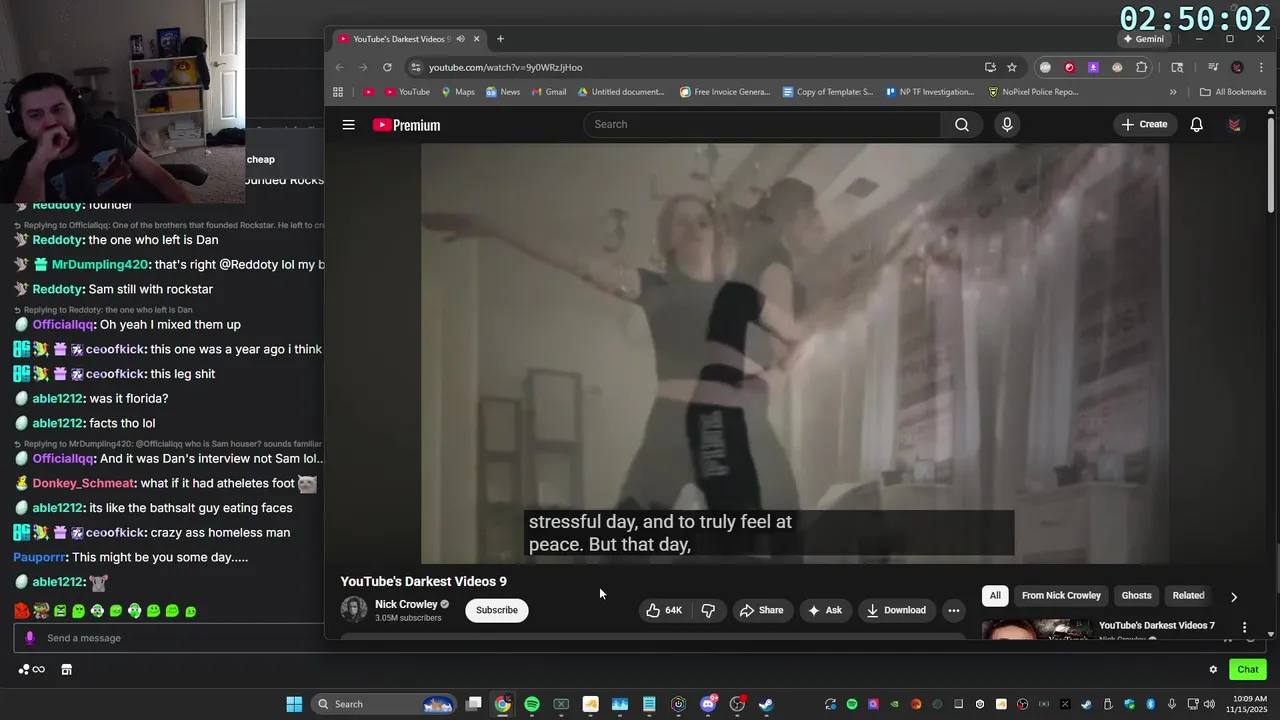Open the channel points store icon in chat
This screenshot has width=1280, height=720.
point(66,669)
